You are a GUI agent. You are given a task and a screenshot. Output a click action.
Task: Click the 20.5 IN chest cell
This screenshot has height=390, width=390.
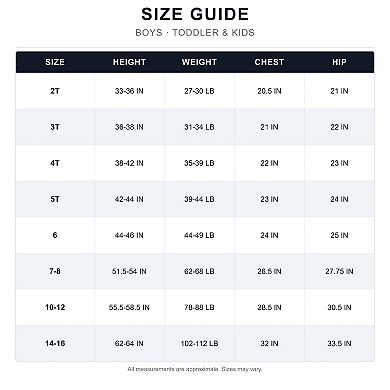coord(269,91)
